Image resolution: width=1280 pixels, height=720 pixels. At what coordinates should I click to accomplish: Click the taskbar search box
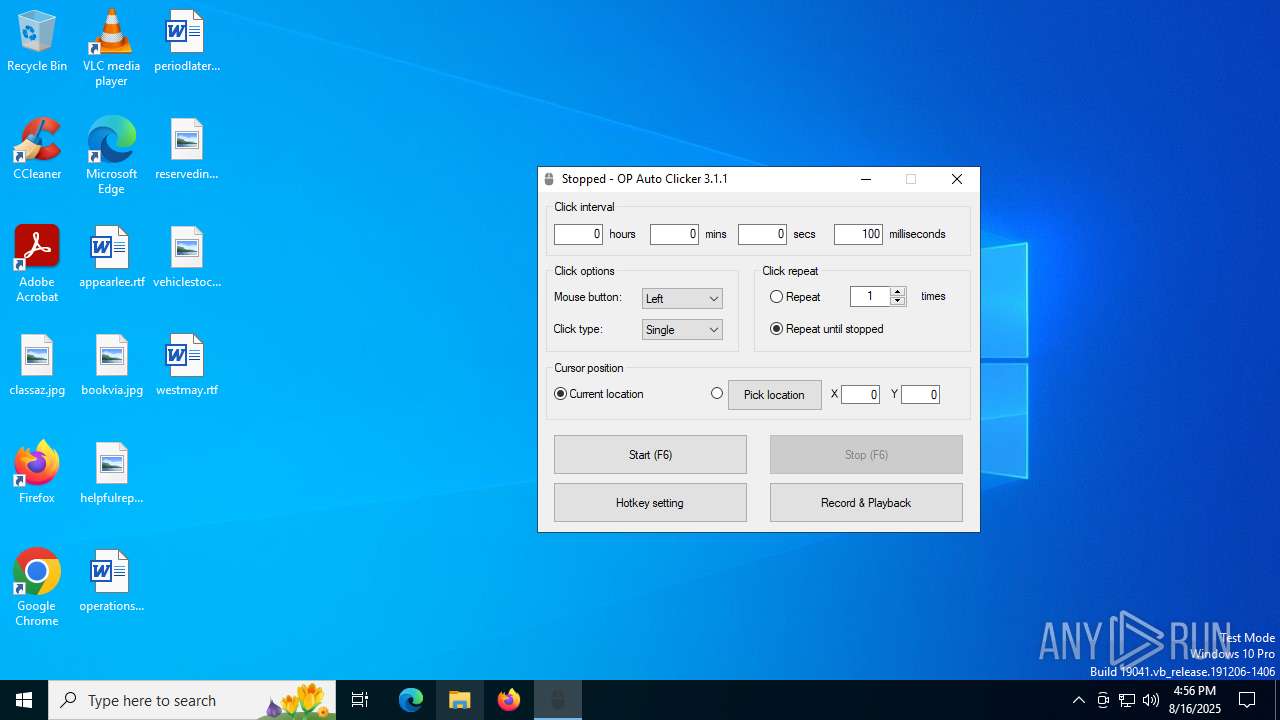(193, 700)
